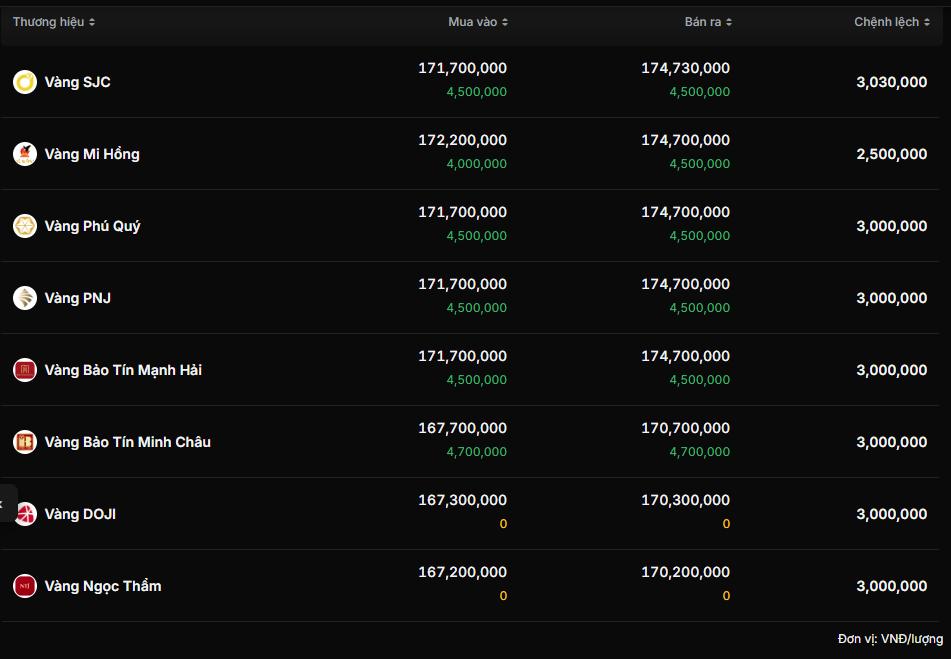951x659 pixels.
Task: Click Vàng Mi Hồng spread 2,500,000
Action: [x=891, y=154]
